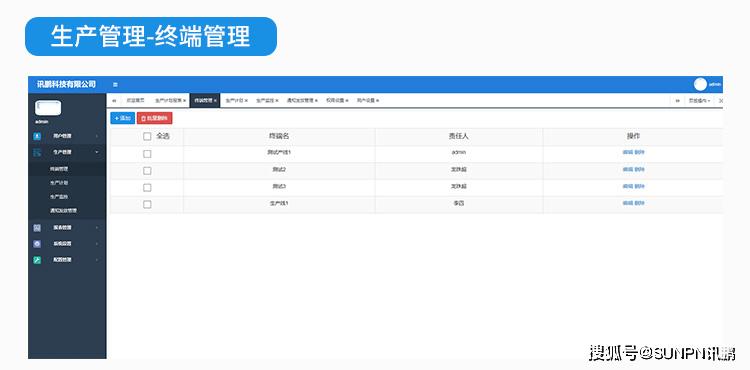Click 编辑 for terminal 生产线1

[628, 203]
